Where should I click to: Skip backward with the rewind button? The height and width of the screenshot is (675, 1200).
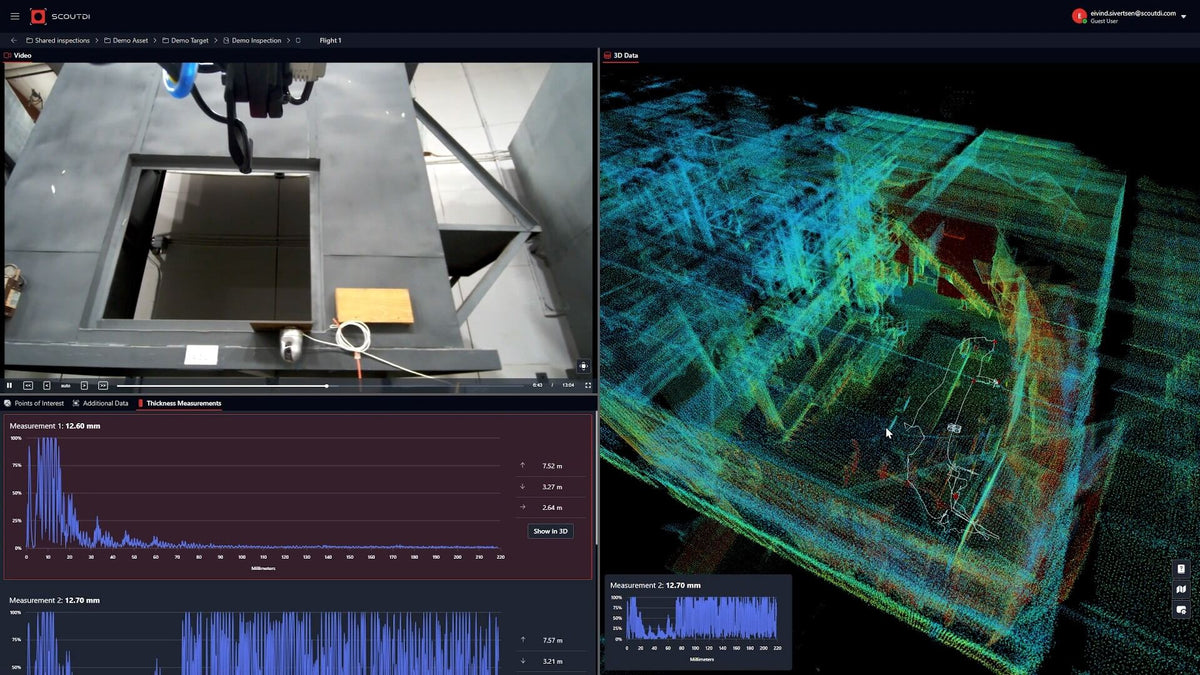pos(28,385)
